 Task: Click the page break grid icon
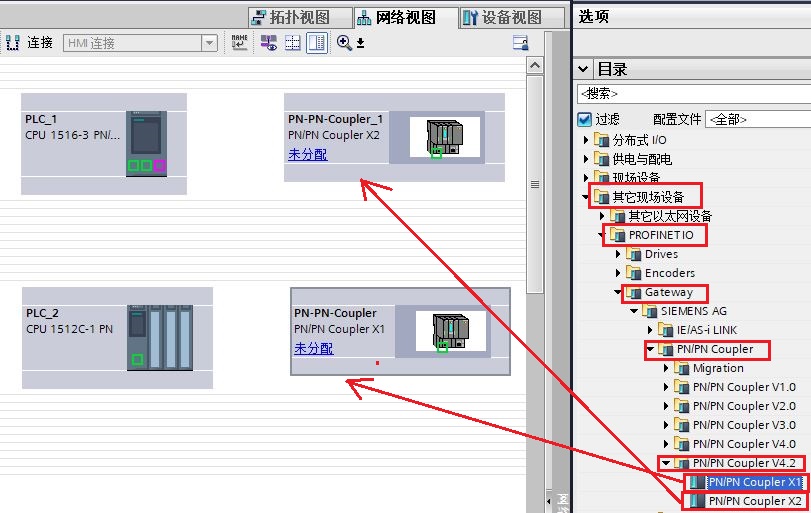[293, 42]
